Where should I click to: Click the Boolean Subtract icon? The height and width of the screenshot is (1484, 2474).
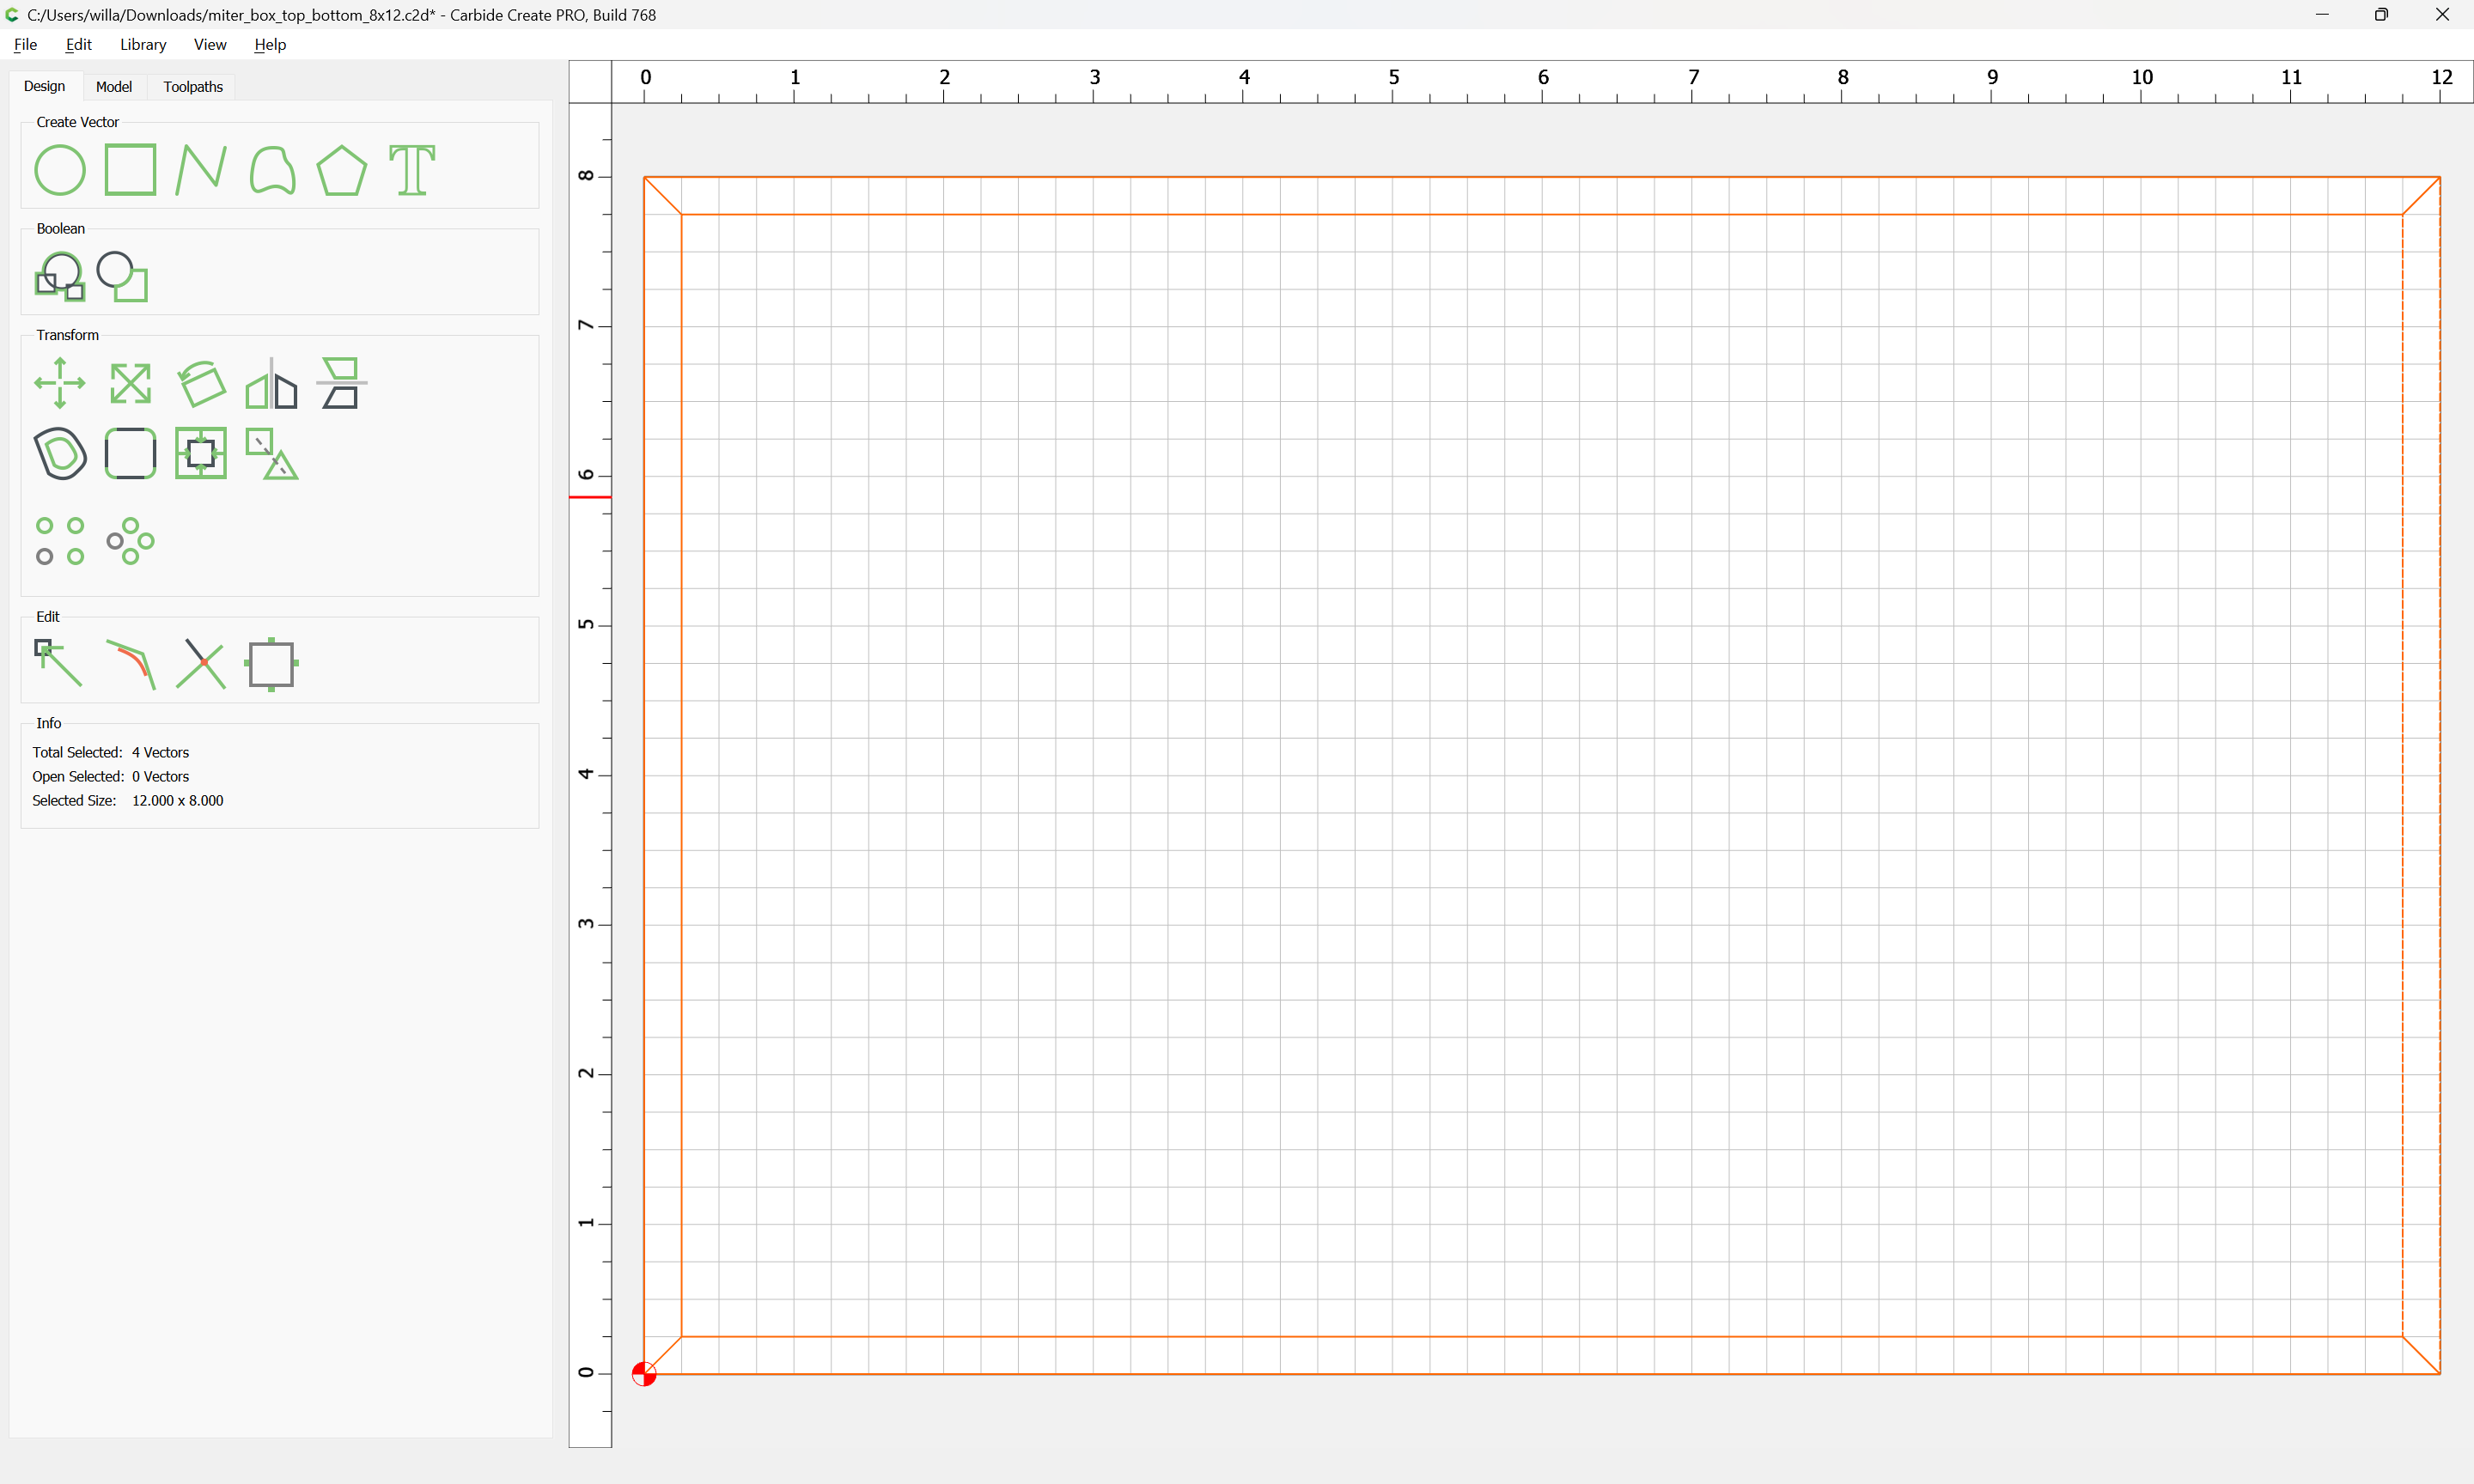pos(123,277)
